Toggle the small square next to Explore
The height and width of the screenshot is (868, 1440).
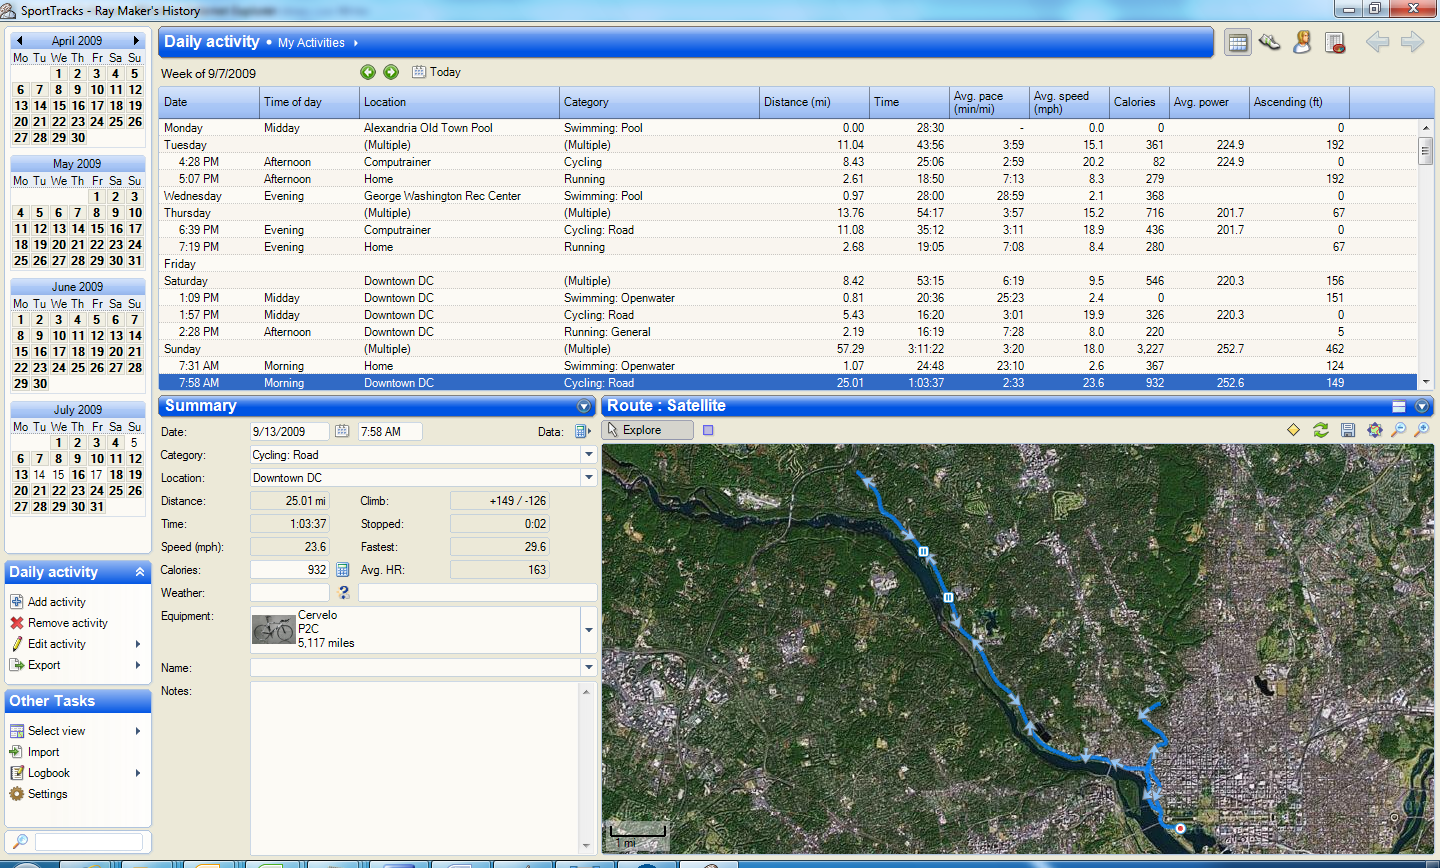(x=708, y=430)
